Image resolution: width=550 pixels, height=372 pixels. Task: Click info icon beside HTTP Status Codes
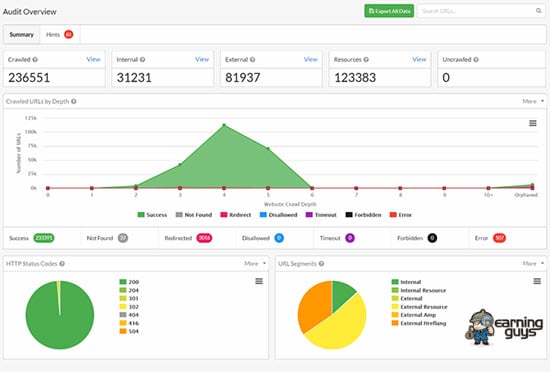62,264
